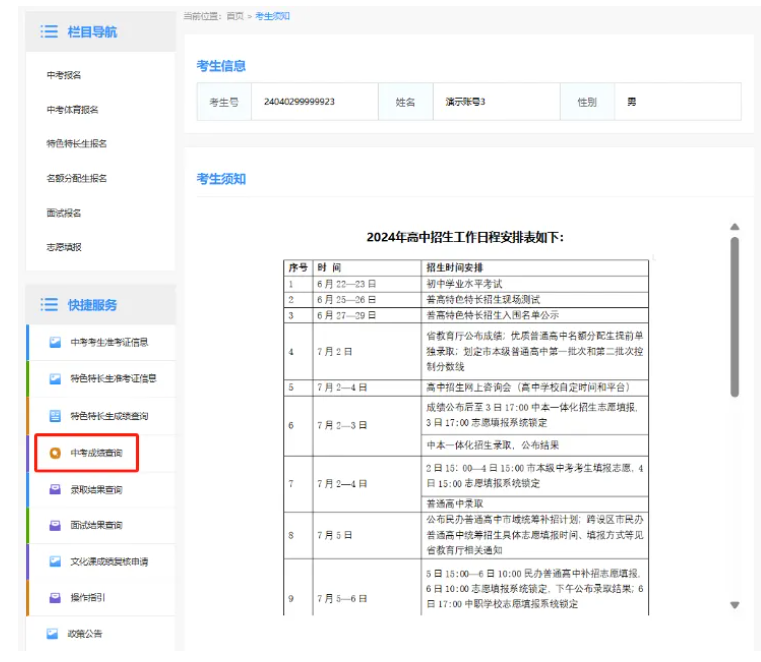Click the 中考考生准考证信息 picture icon
Screen dimensions: 761x662
[x=55, y=342]
